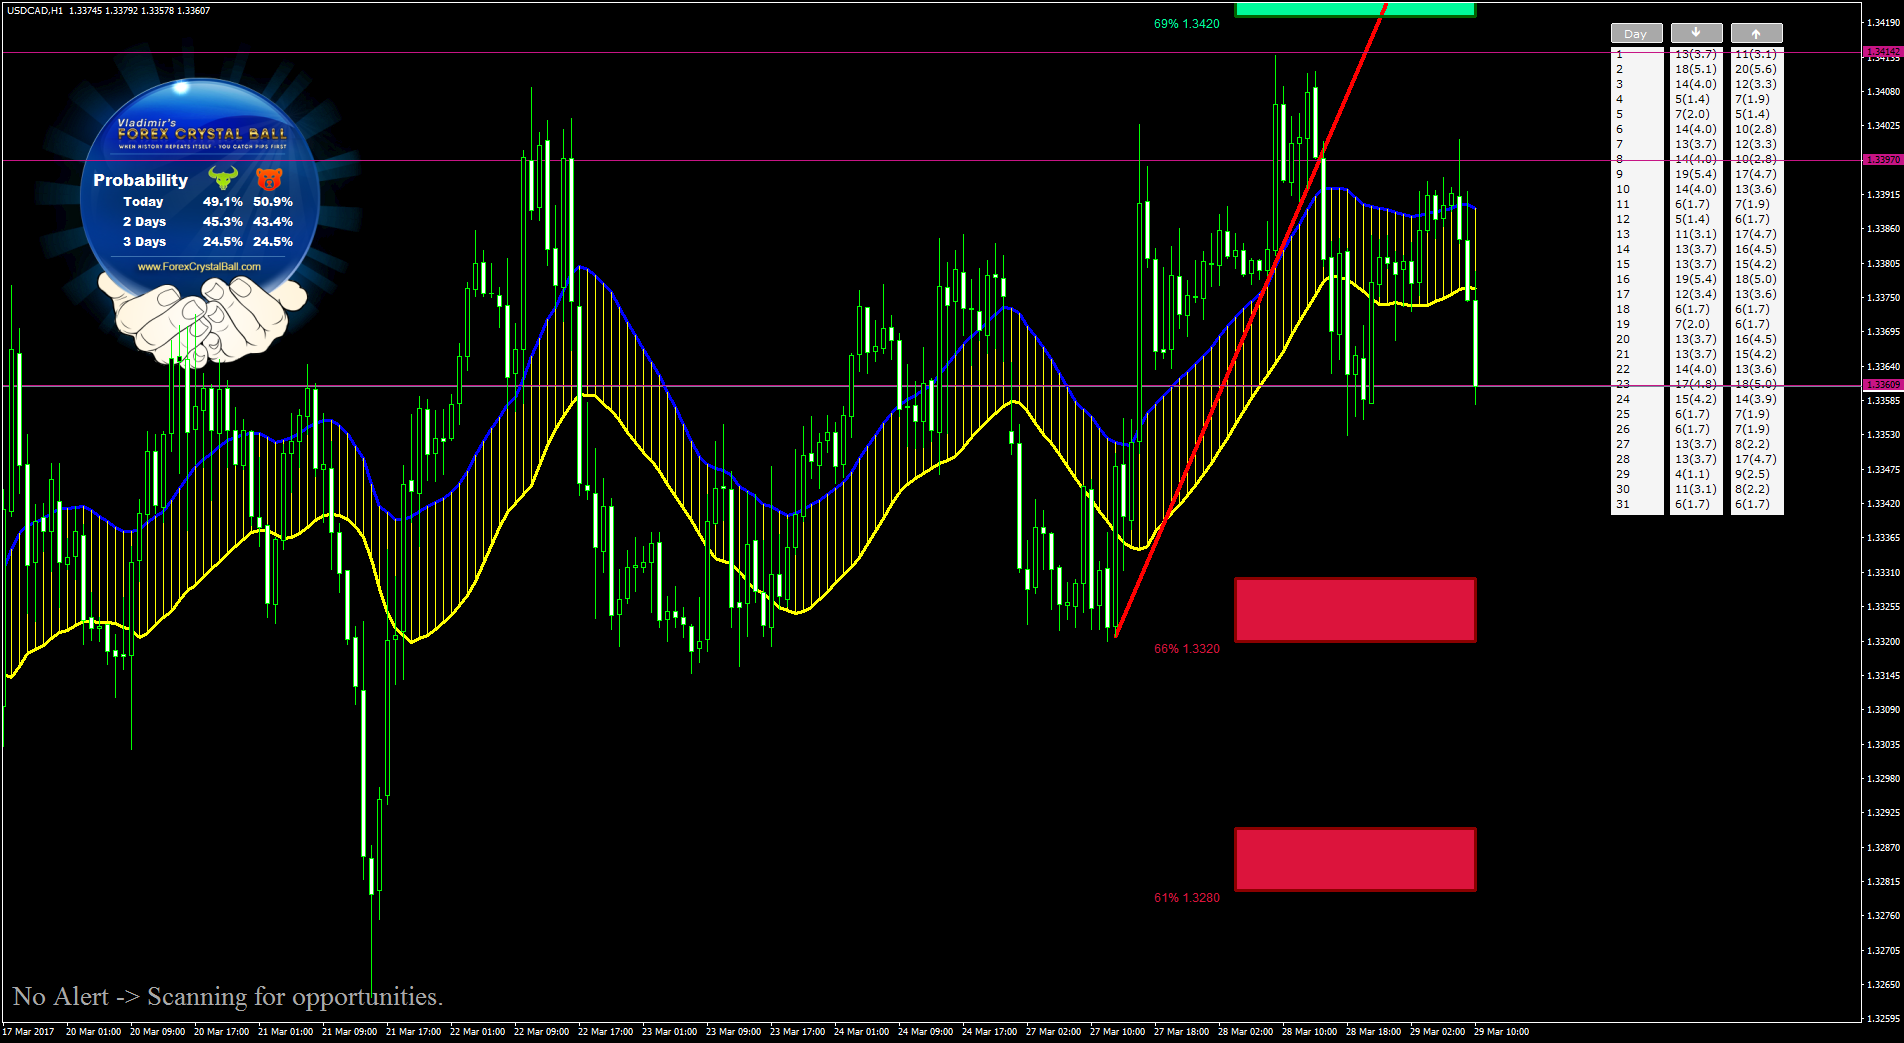This screenshot has width=1904, height=1043.
Task: Select the lower red zone near 1.3280
Action: [x=1355, y=859]
